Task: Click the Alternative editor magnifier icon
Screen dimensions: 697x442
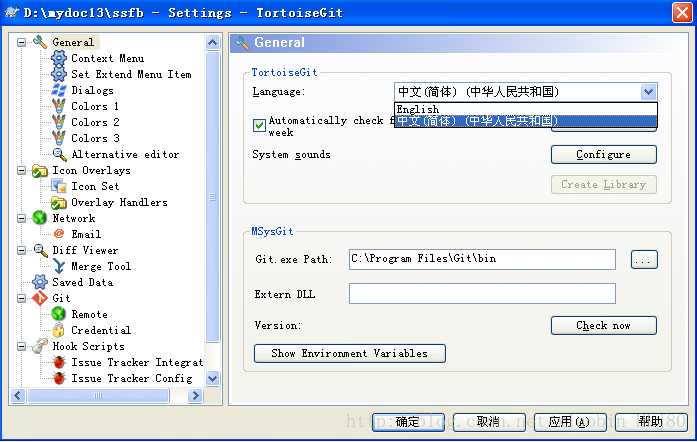Action: (x=59, y=154)
